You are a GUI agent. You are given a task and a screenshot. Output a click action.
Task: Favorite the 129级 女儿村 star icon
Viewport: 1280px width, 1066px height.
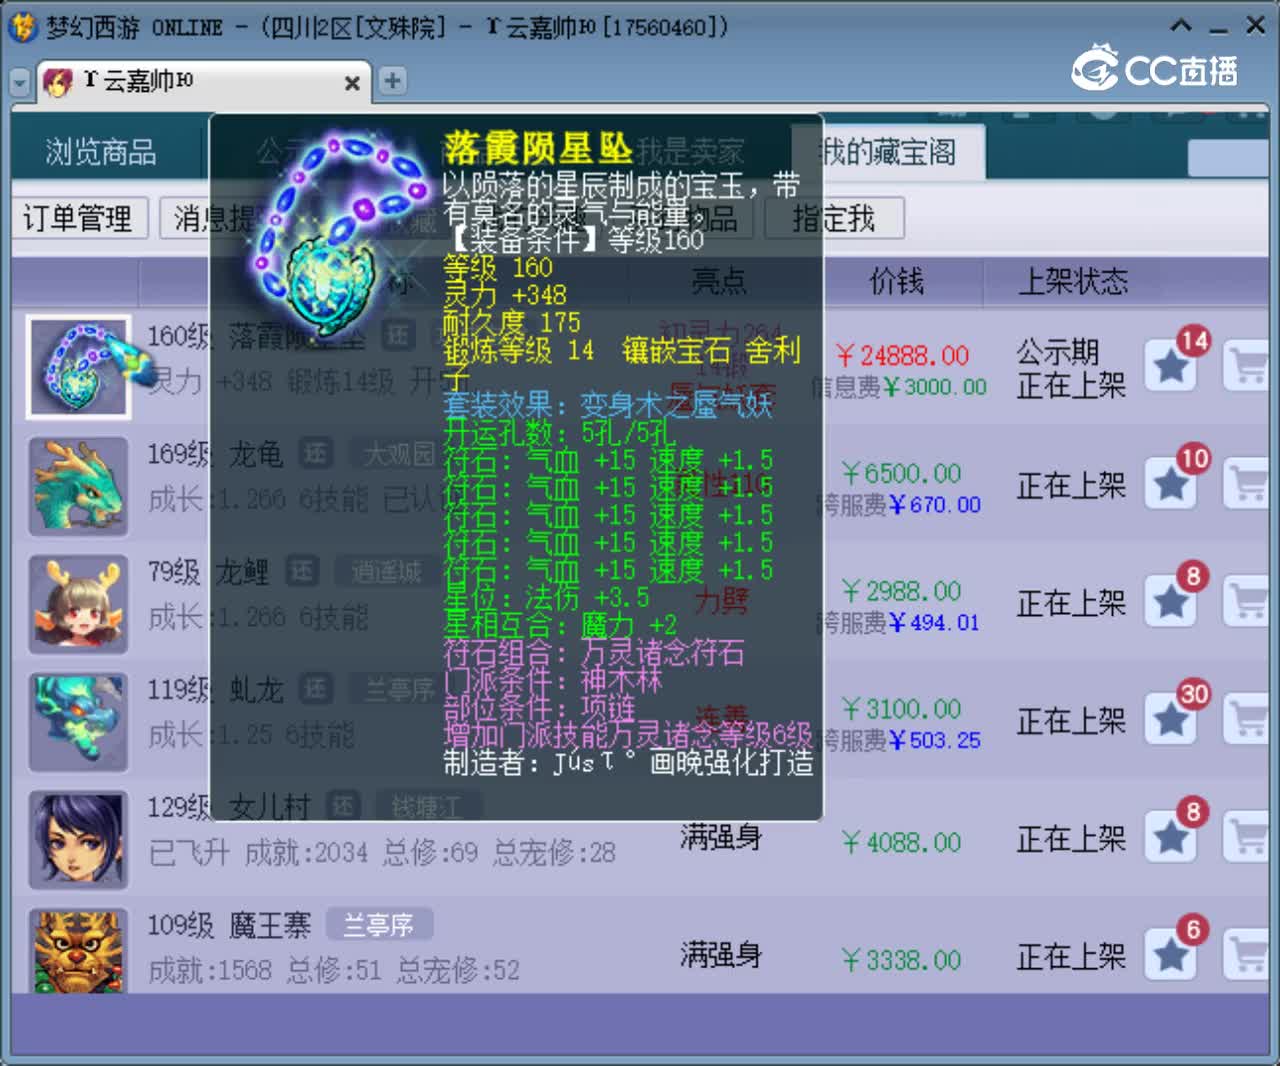point(1171,838)
